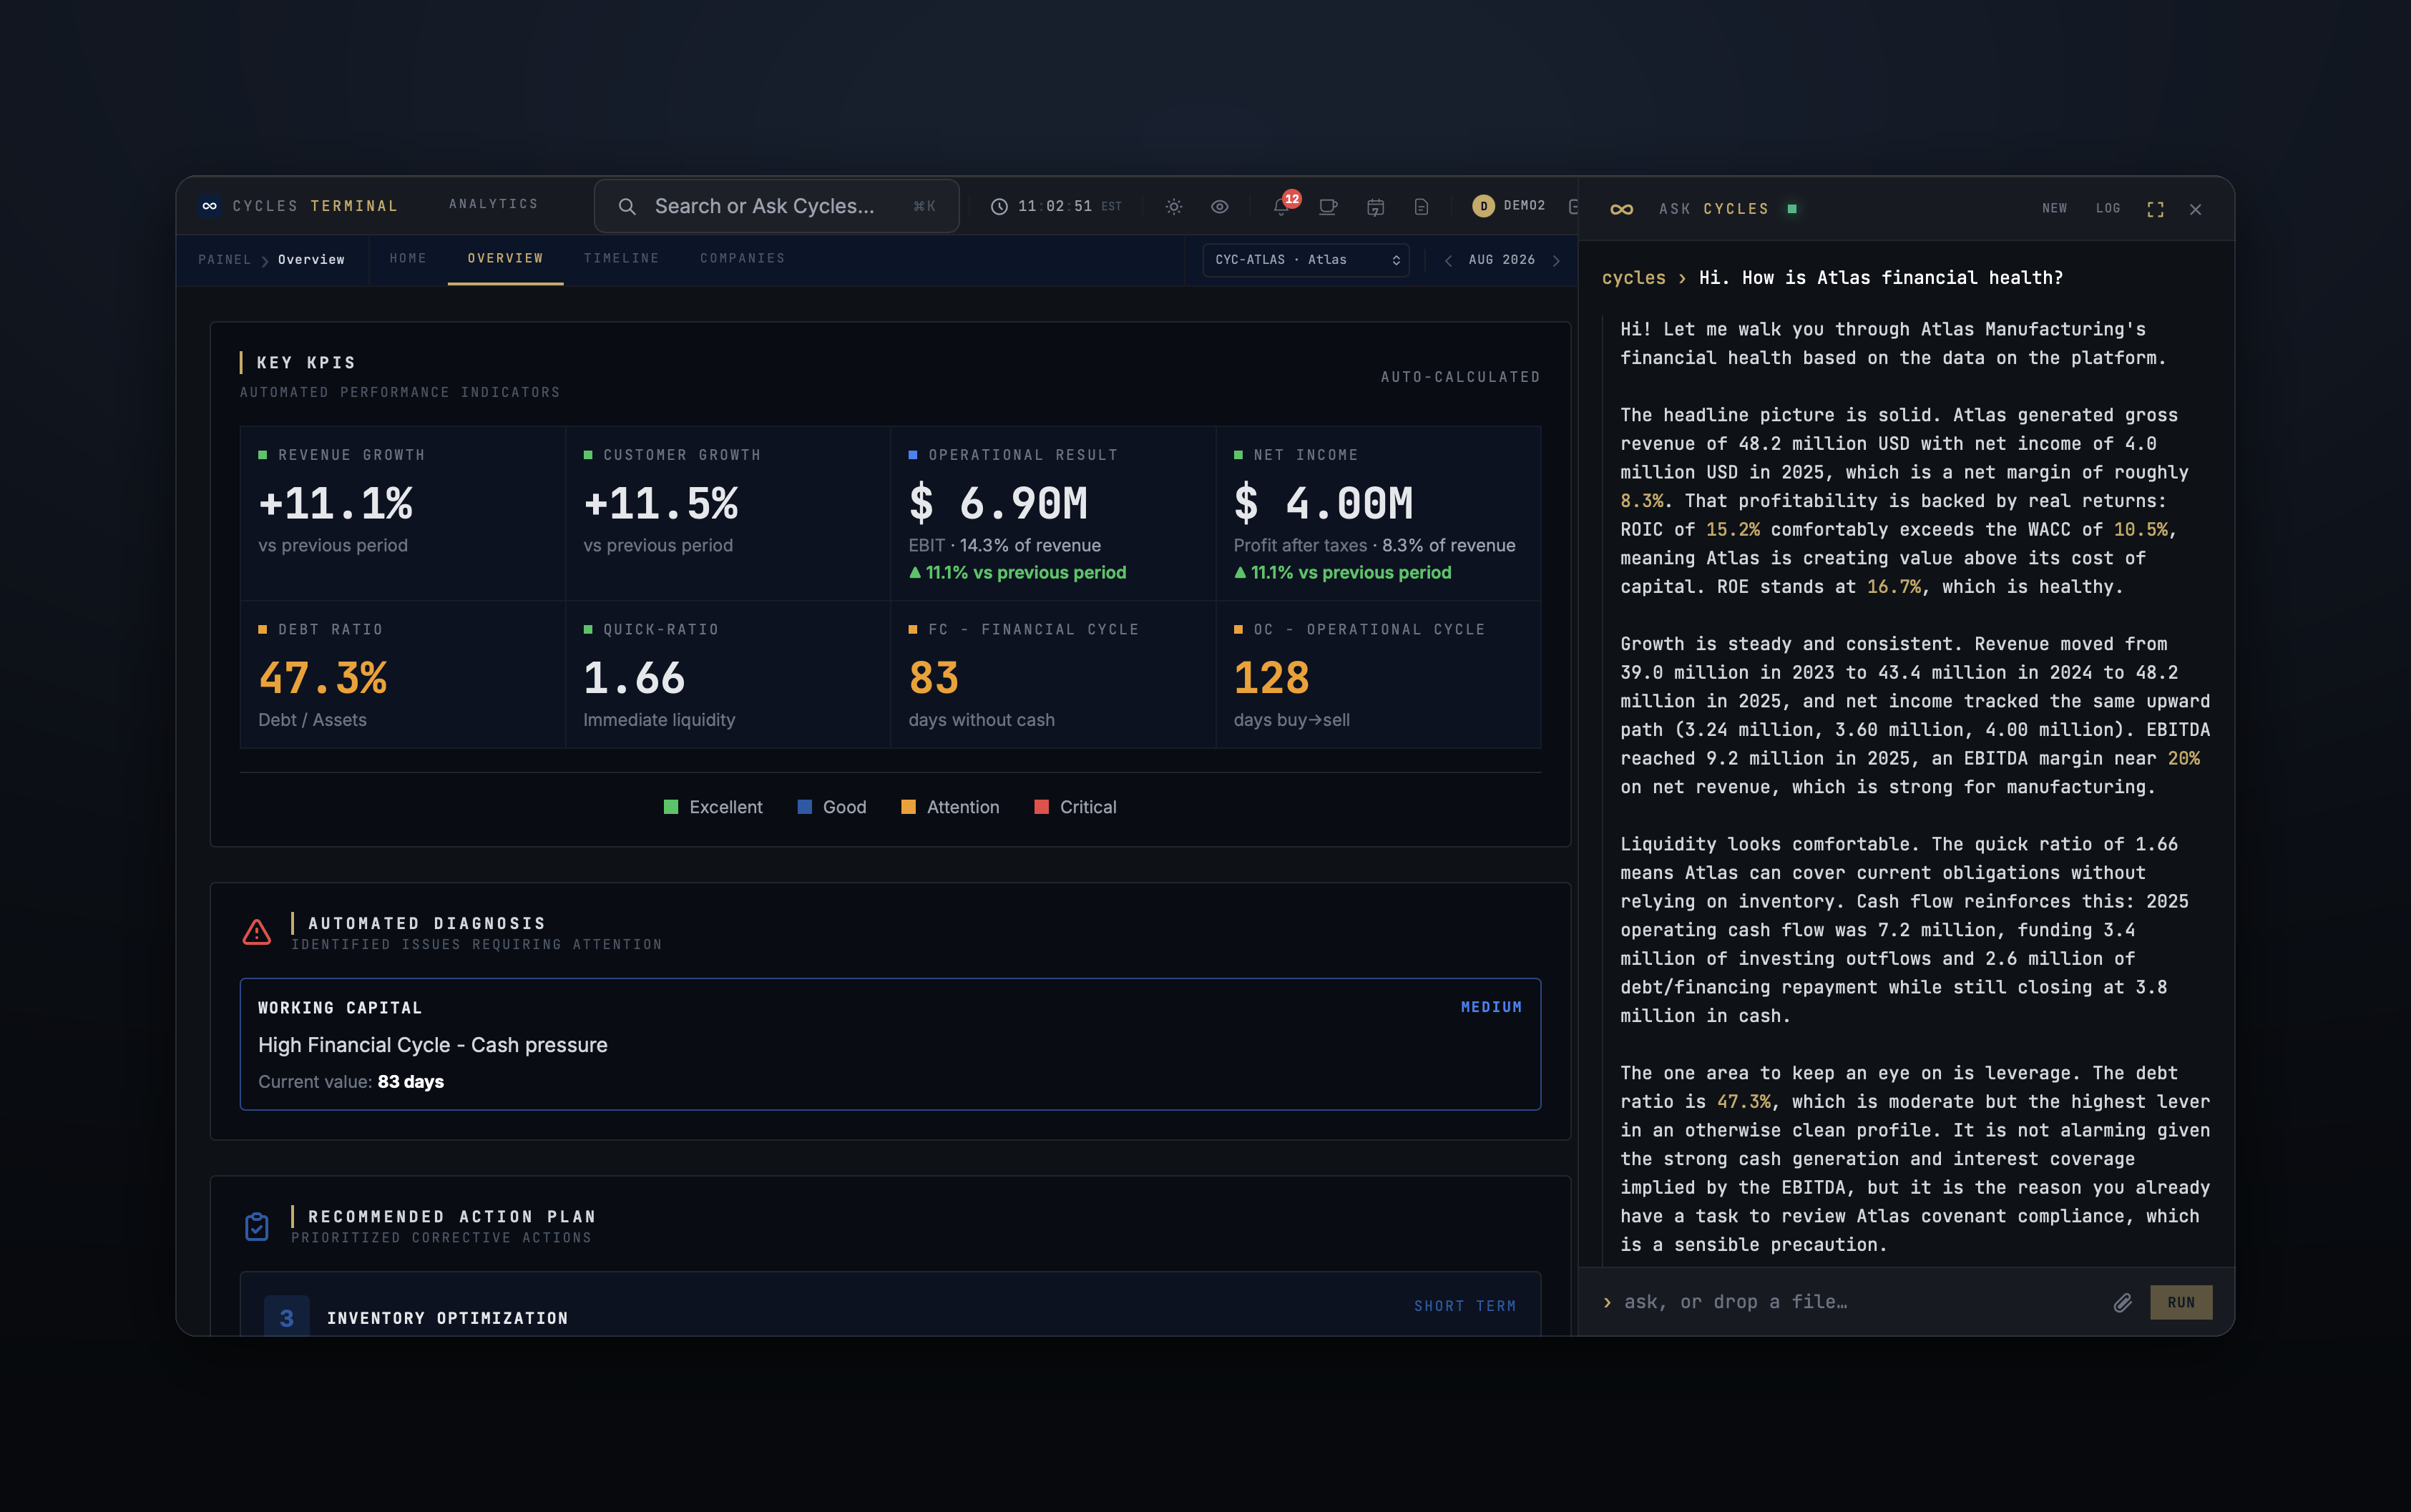Click the clock icon beside the time
The image size is (2411, 1512).
(999, 206)
